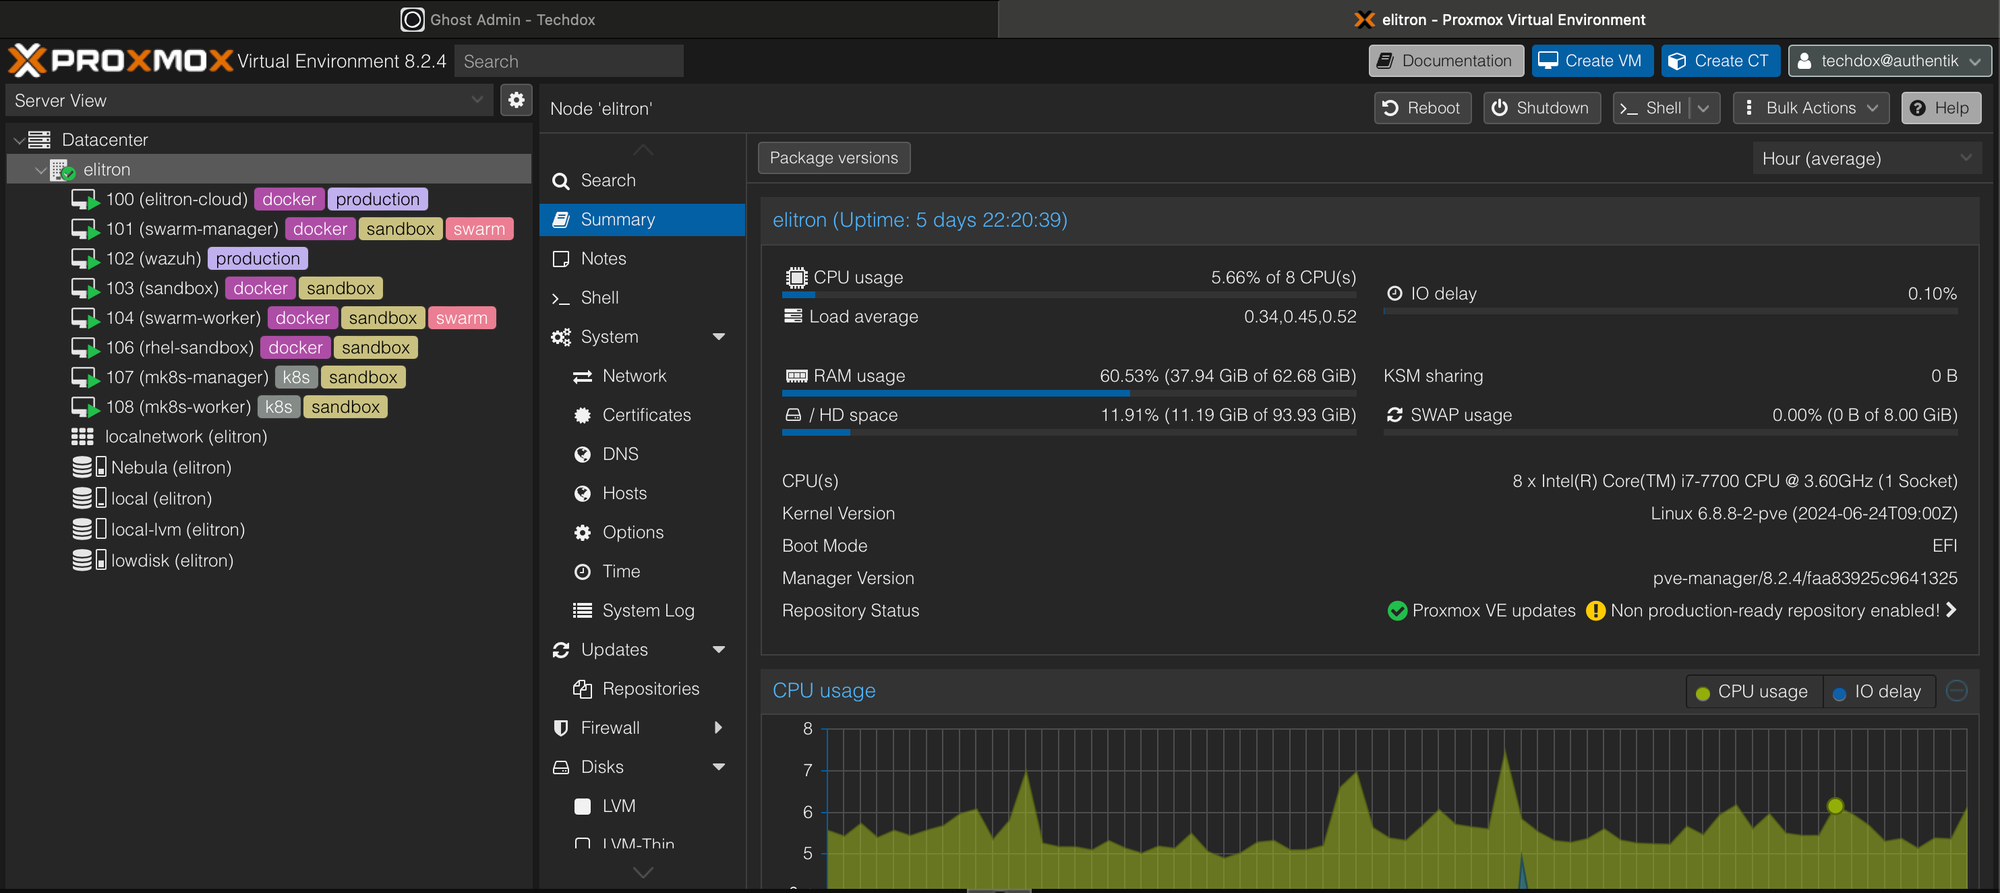Click the Repositories files icon
The image size is (2000, 893).
[582, 689]
